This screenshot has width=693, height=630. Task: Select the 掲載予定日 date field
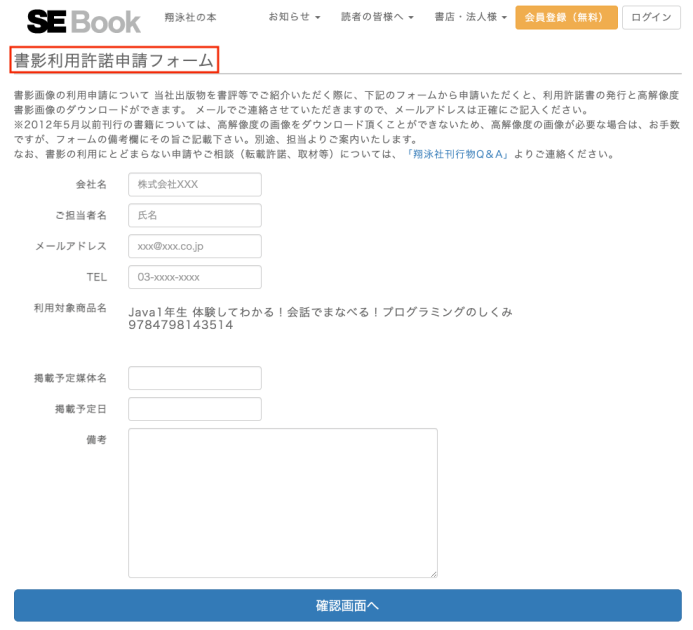pyautogui.click(x=195, y=409)
